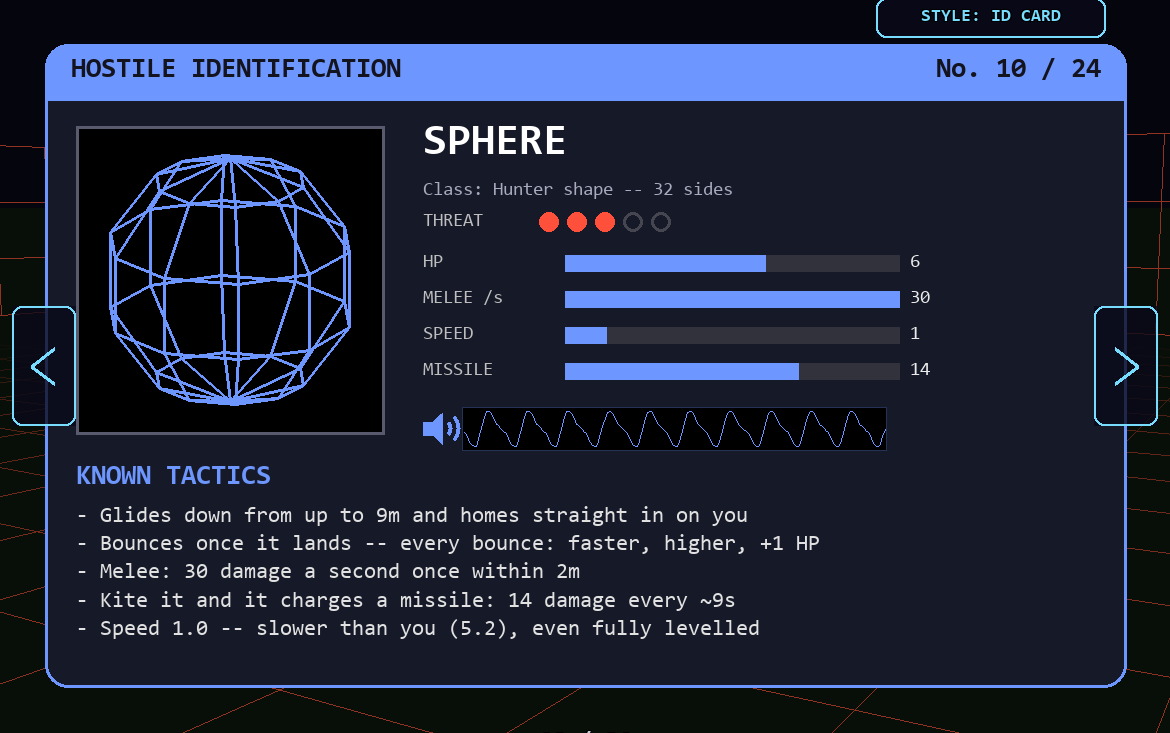Click tactic line 'Glides down from up to 9m'
Screen dimensions: 1170x733
pyautogui.click(x=412, y=516)
